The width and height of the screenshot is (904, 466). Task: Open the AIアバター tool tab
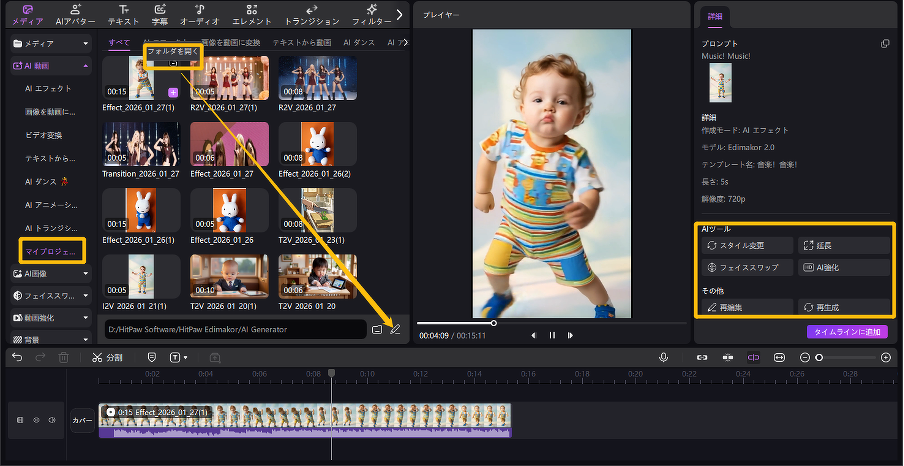(x=77, y=14)
